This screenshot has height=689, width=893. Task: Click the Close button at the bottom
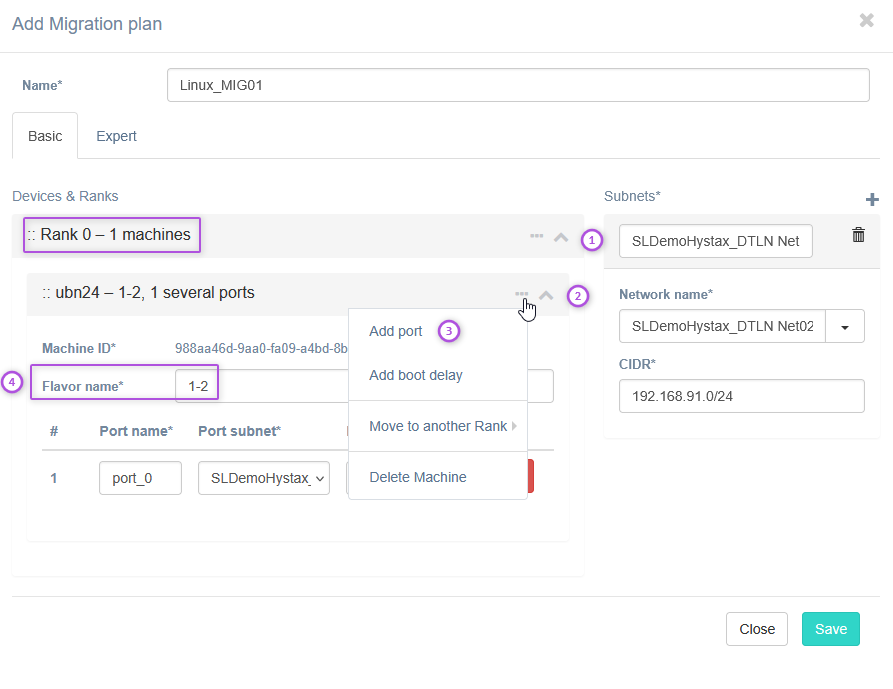[757, 629]
